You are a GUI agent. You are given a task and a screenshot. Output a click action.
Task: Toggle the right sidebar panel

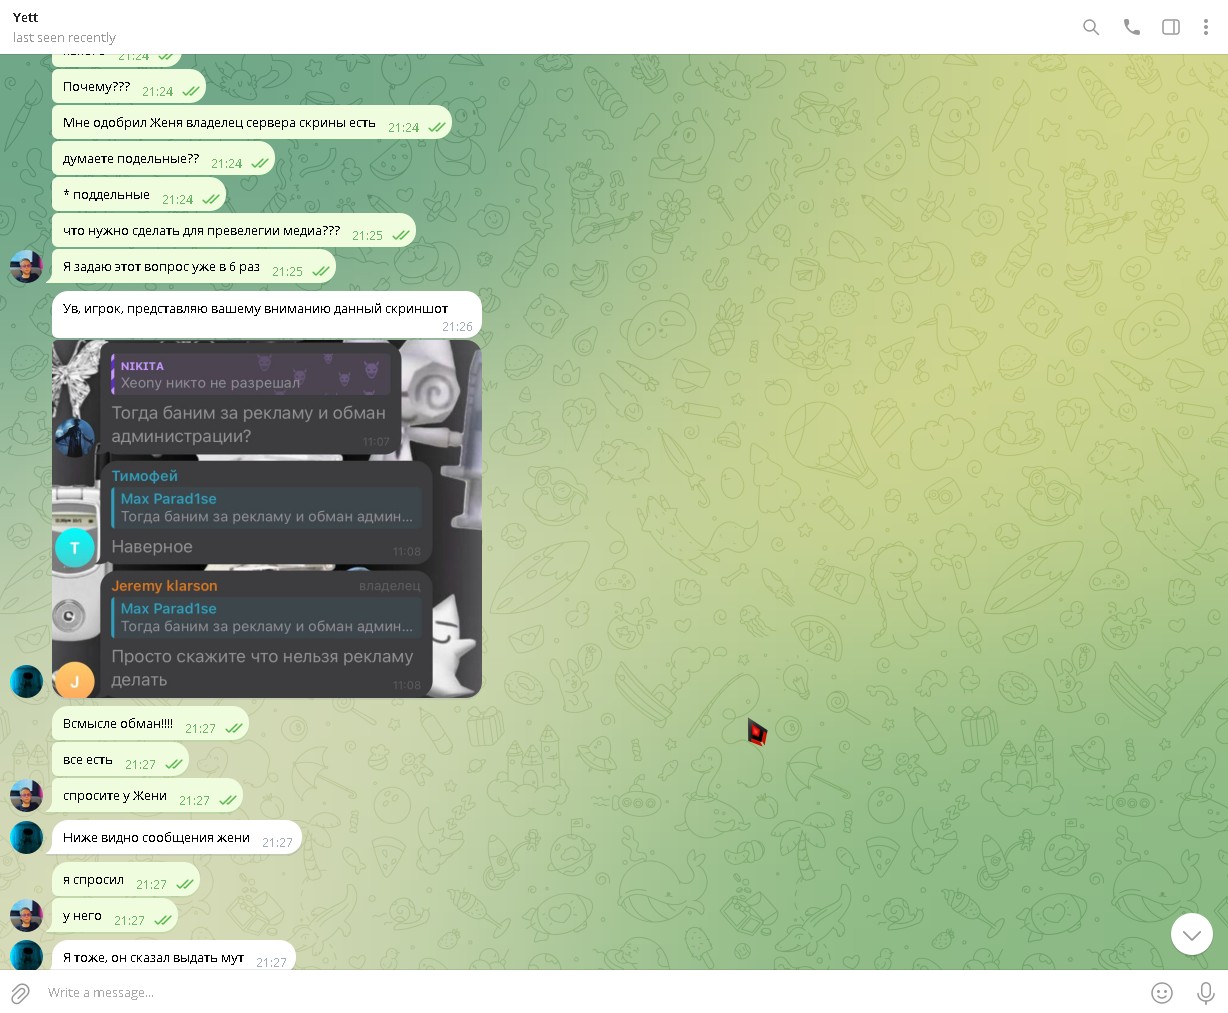coord(1170,27)
